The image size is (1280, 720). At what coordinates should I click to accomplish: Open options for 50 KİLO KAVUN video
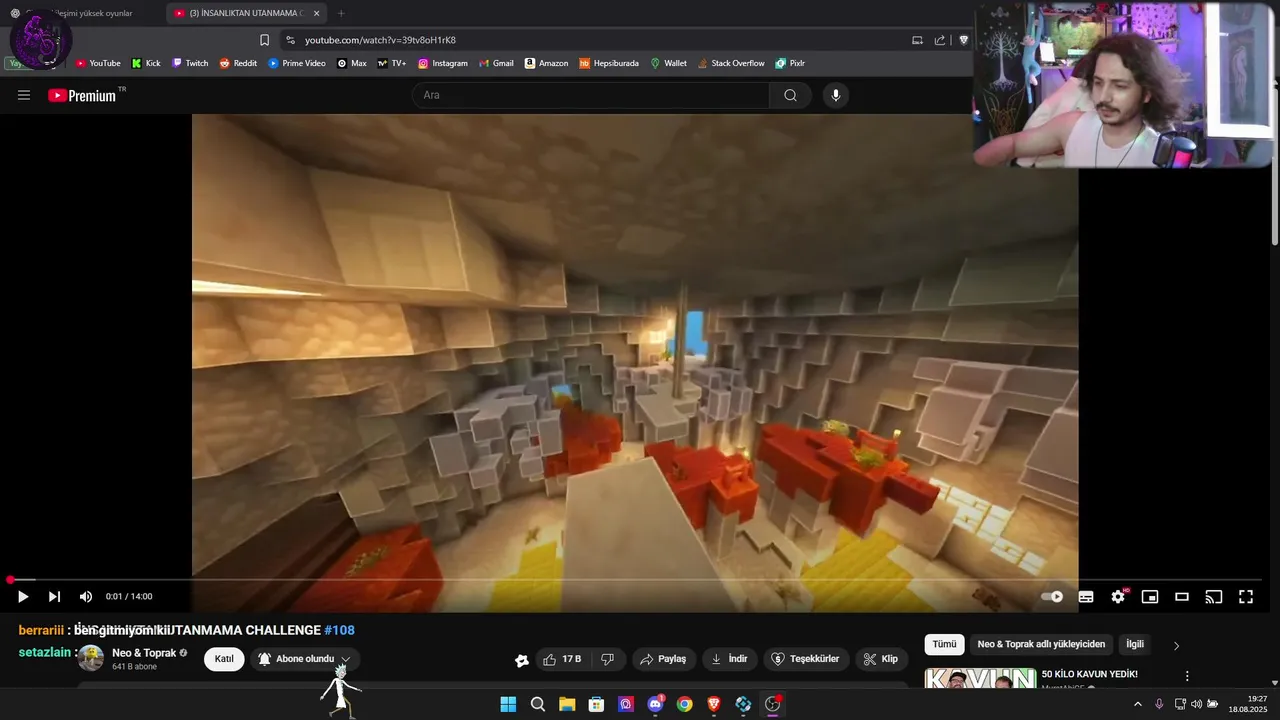click(x=1187, y=676)
